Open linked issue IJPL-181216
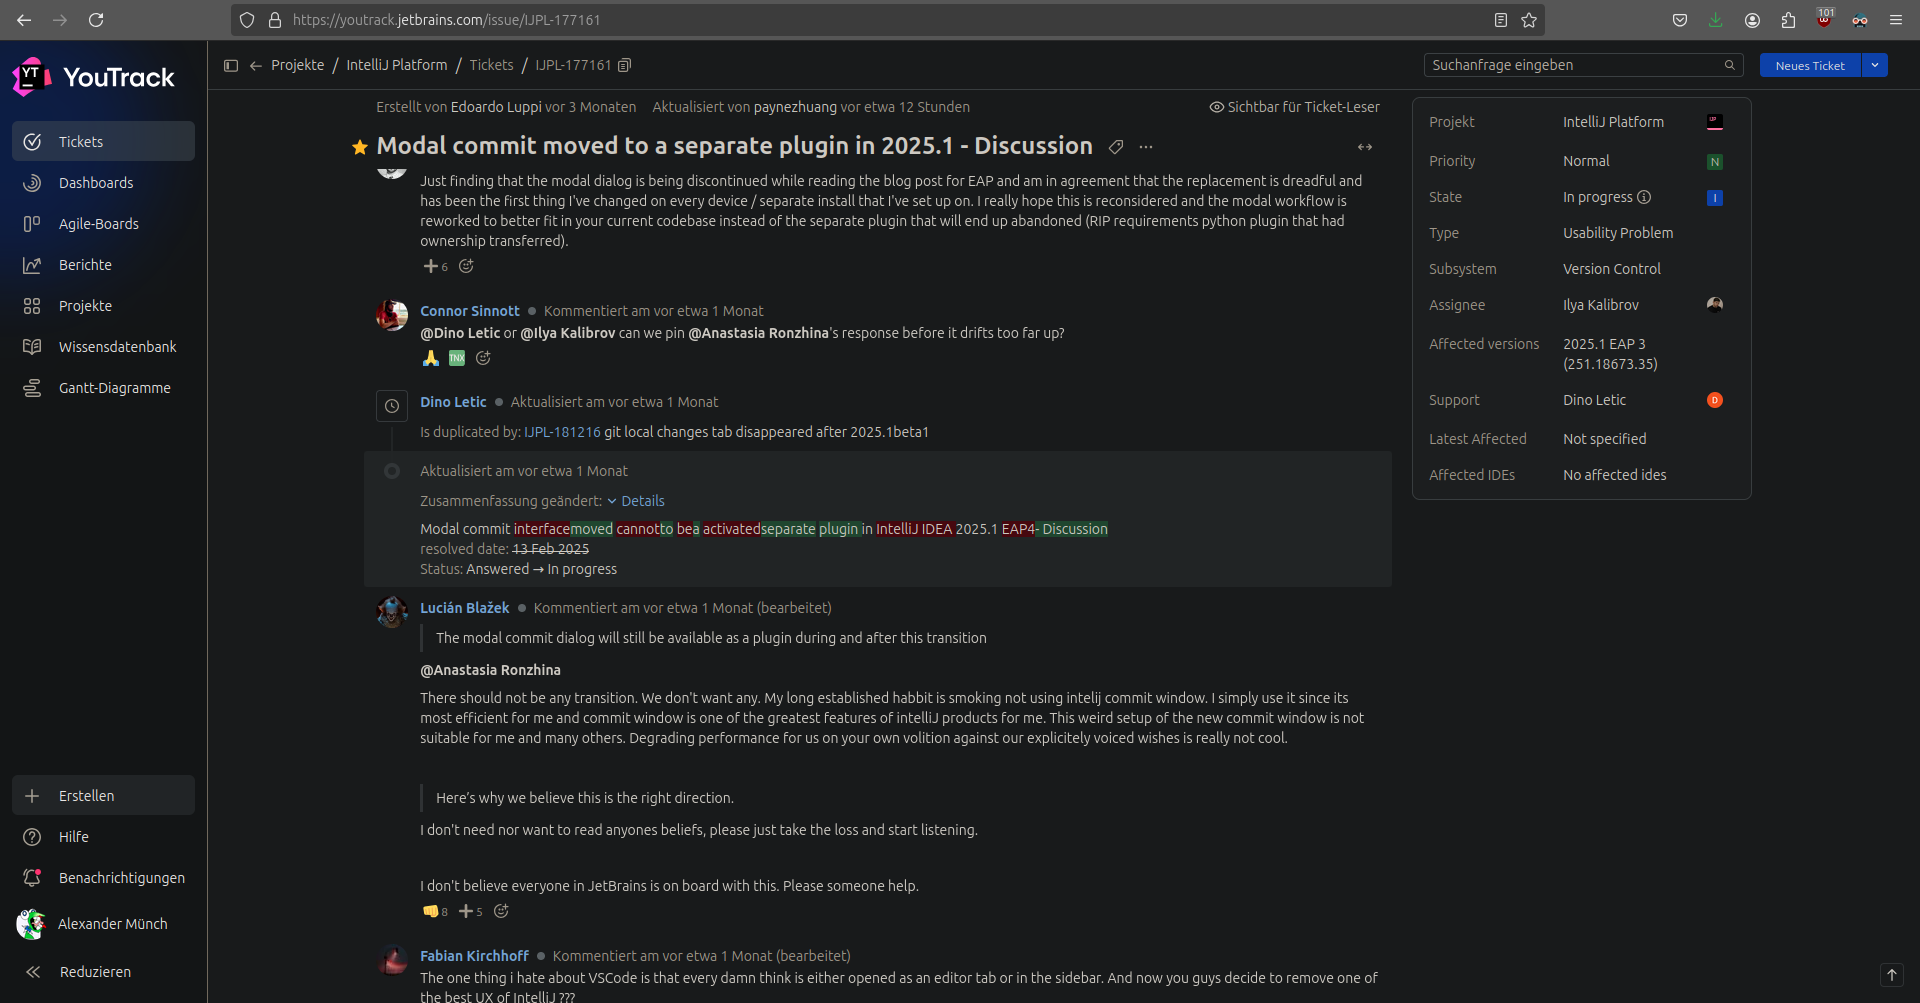This screenshot has width=1920, height=1003. click(562, 432)
